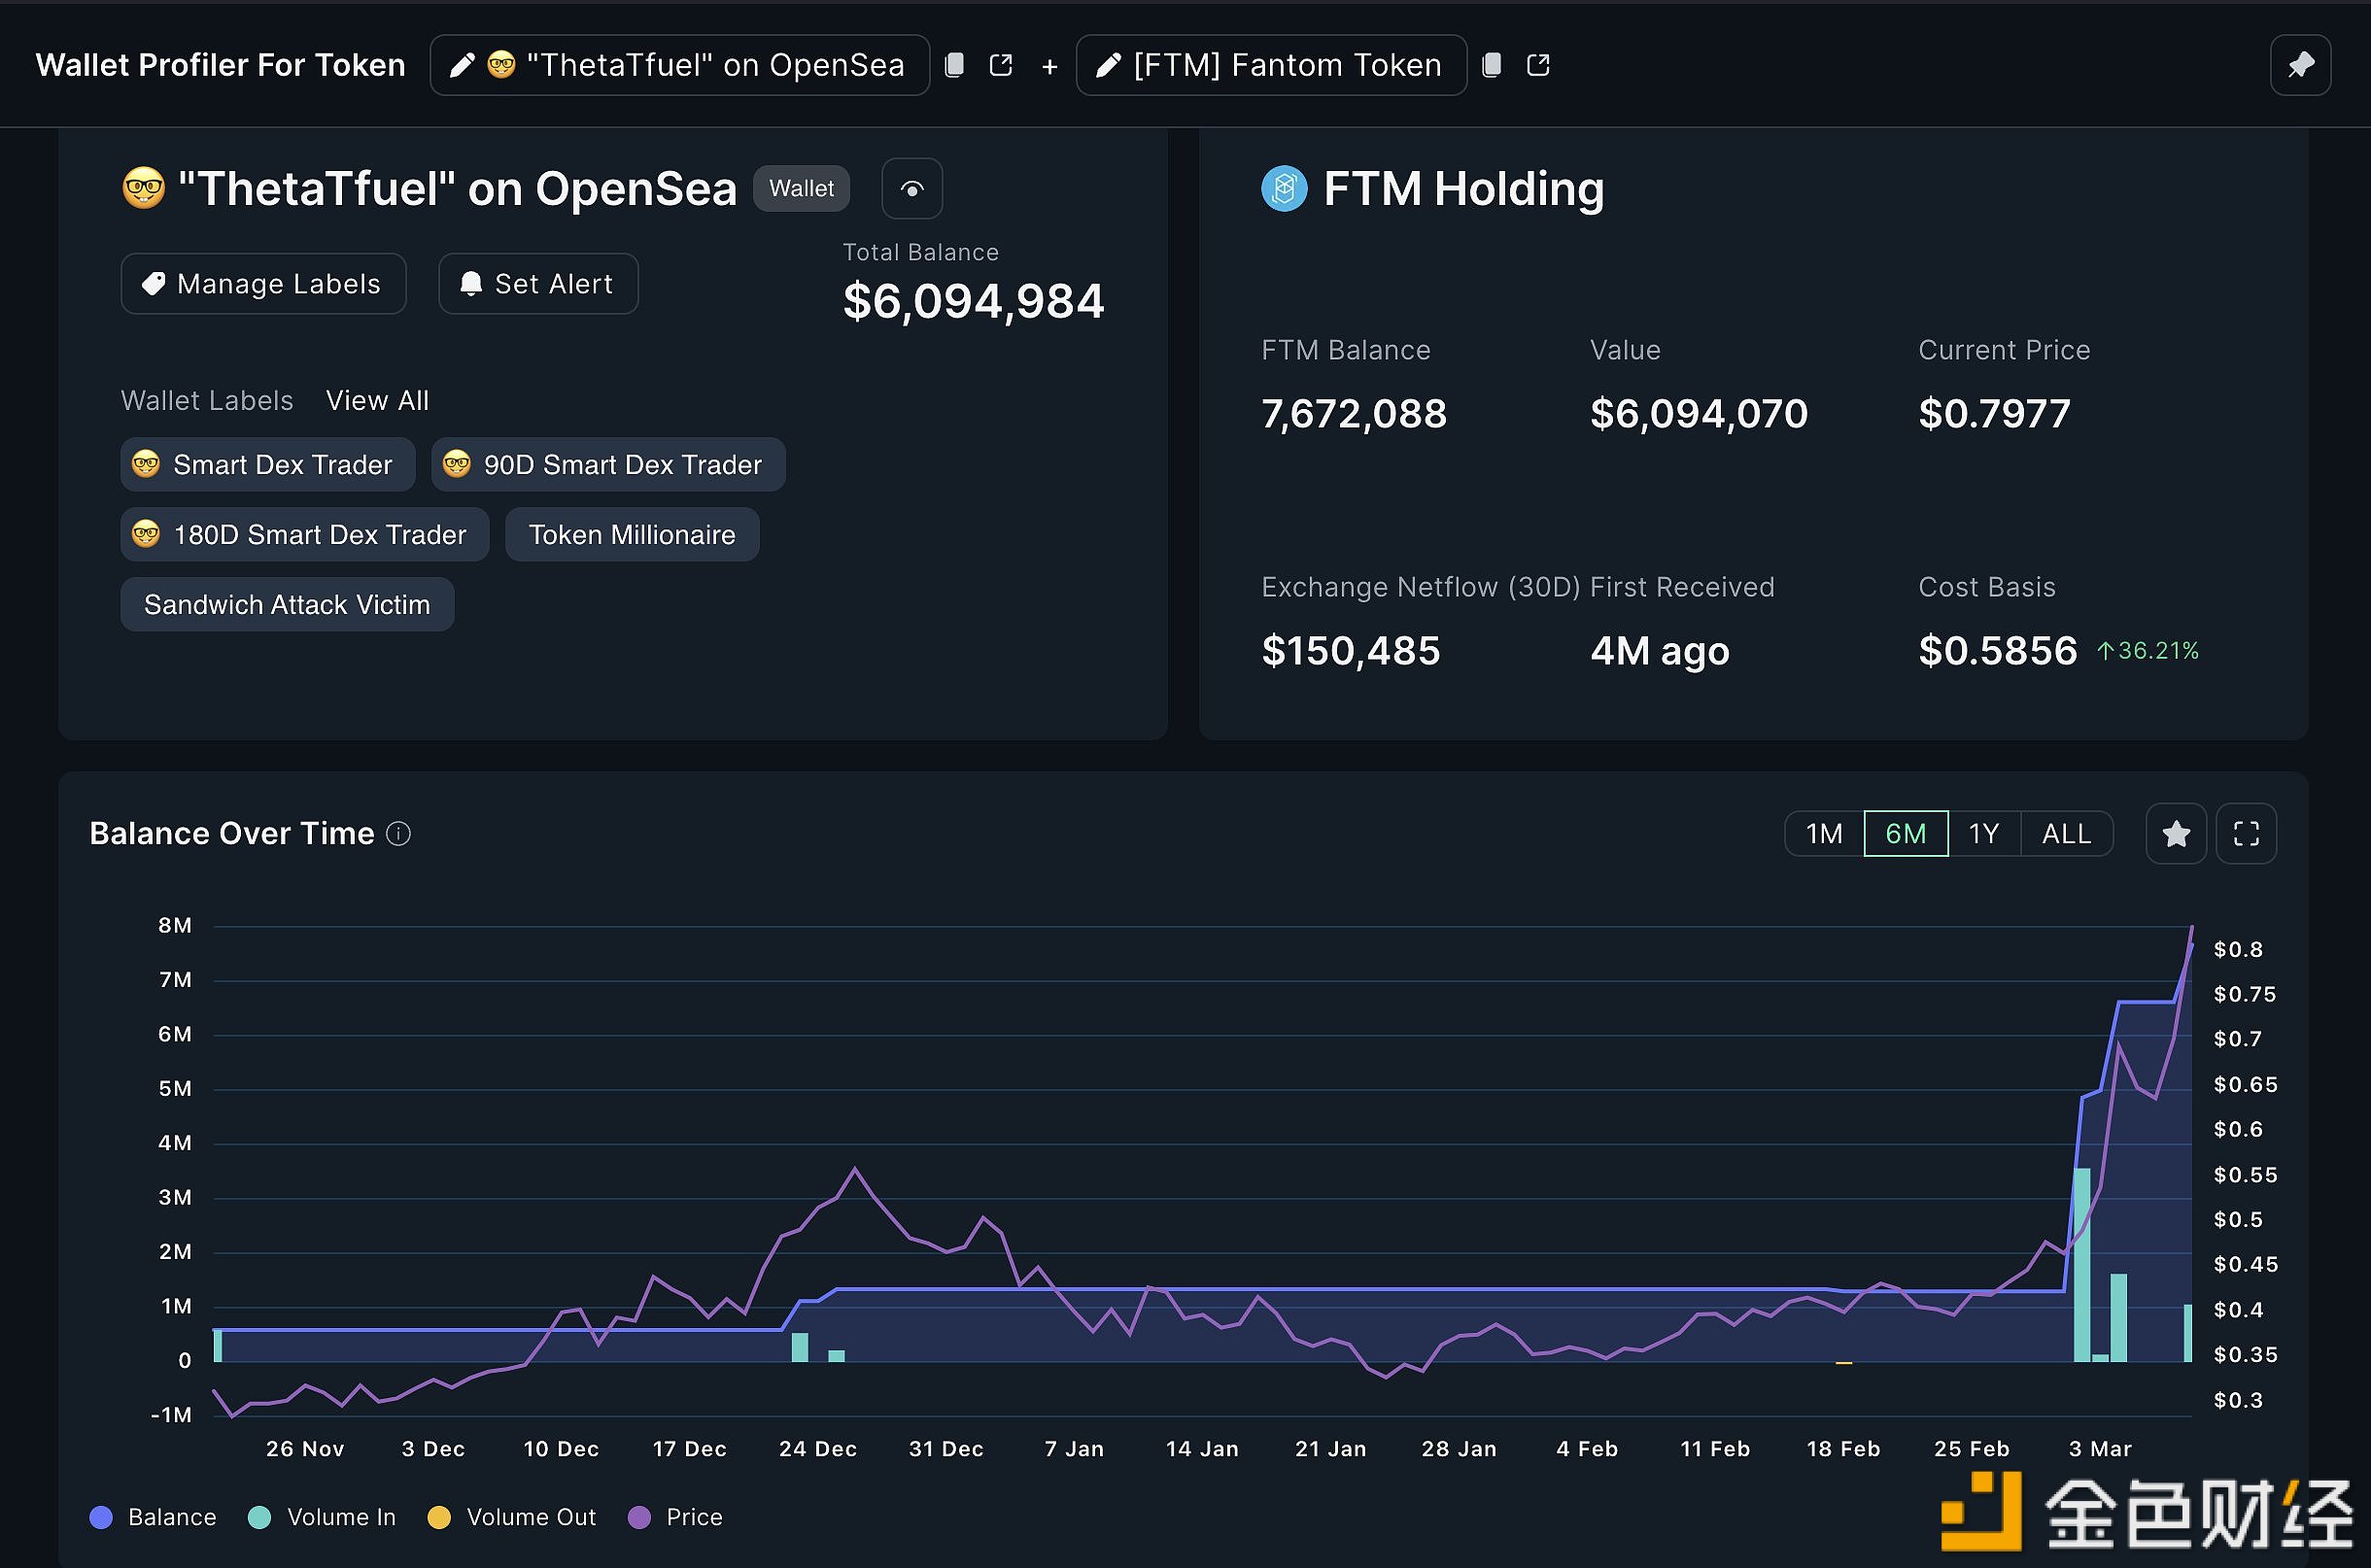This screenshot has height=1568, width=2371.
Task: Expand chart to fullscreen
Action: click(x=2246, y=833)
